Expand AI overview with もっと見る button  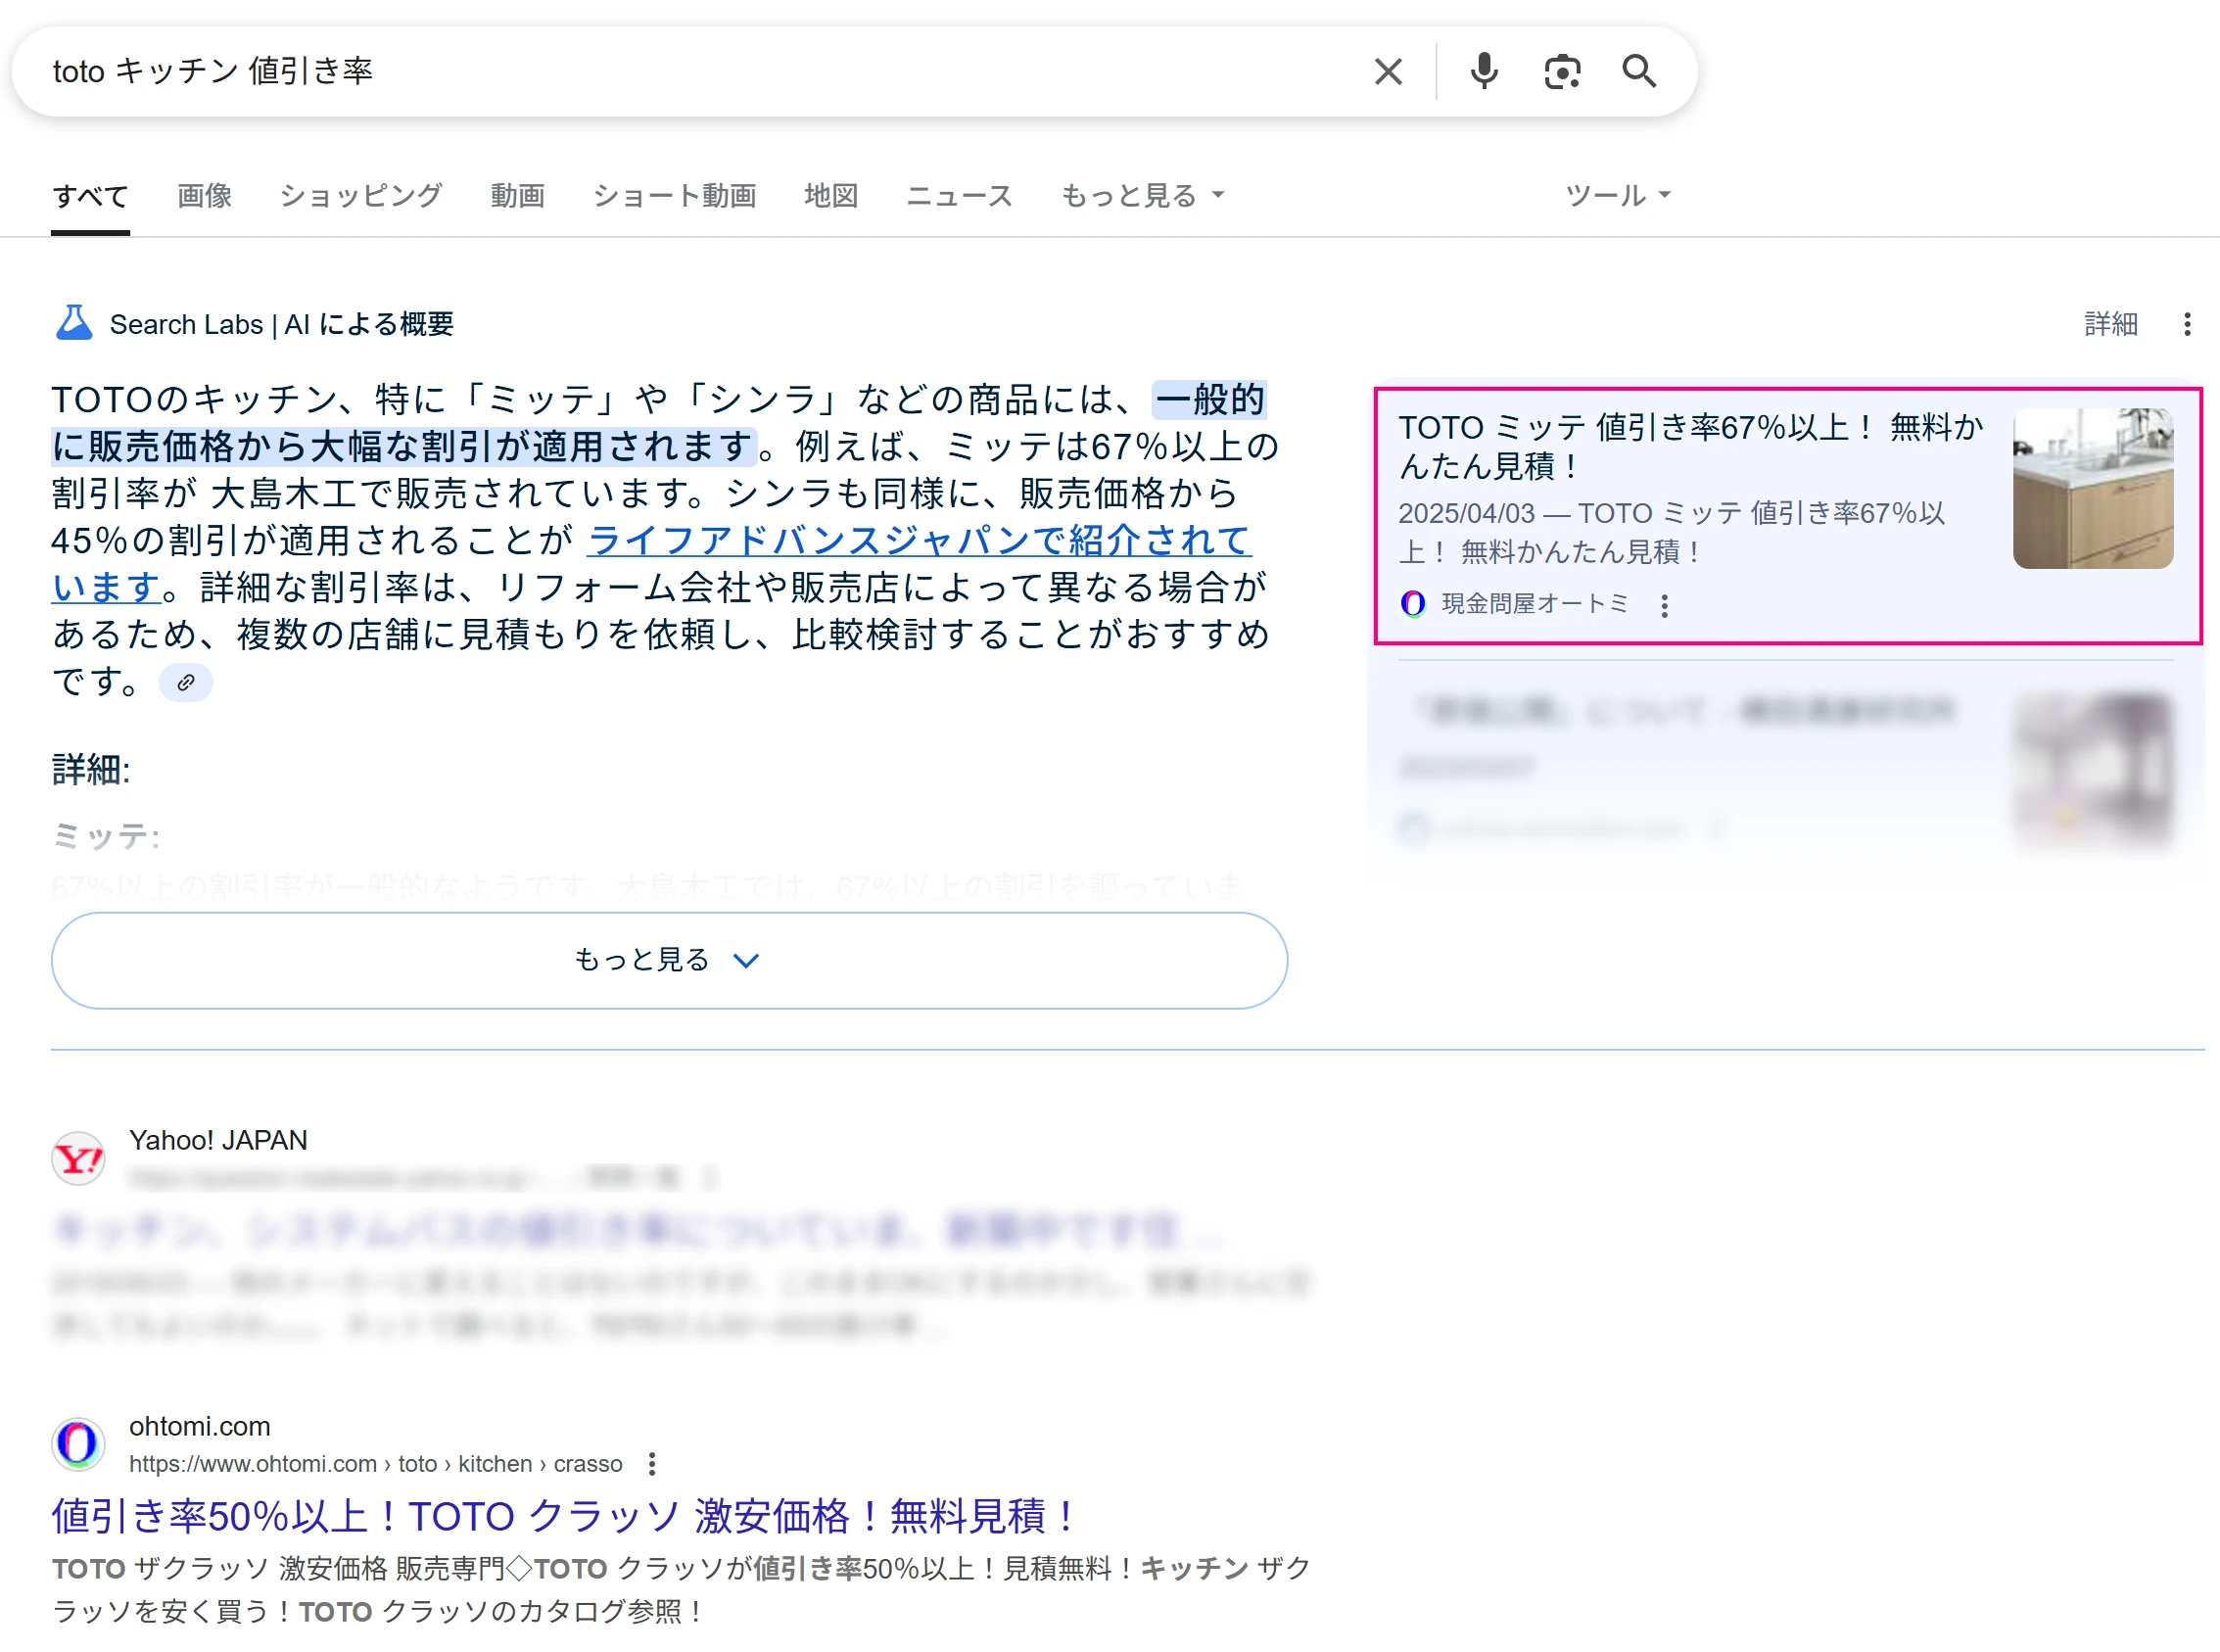[x=669, y=960]
